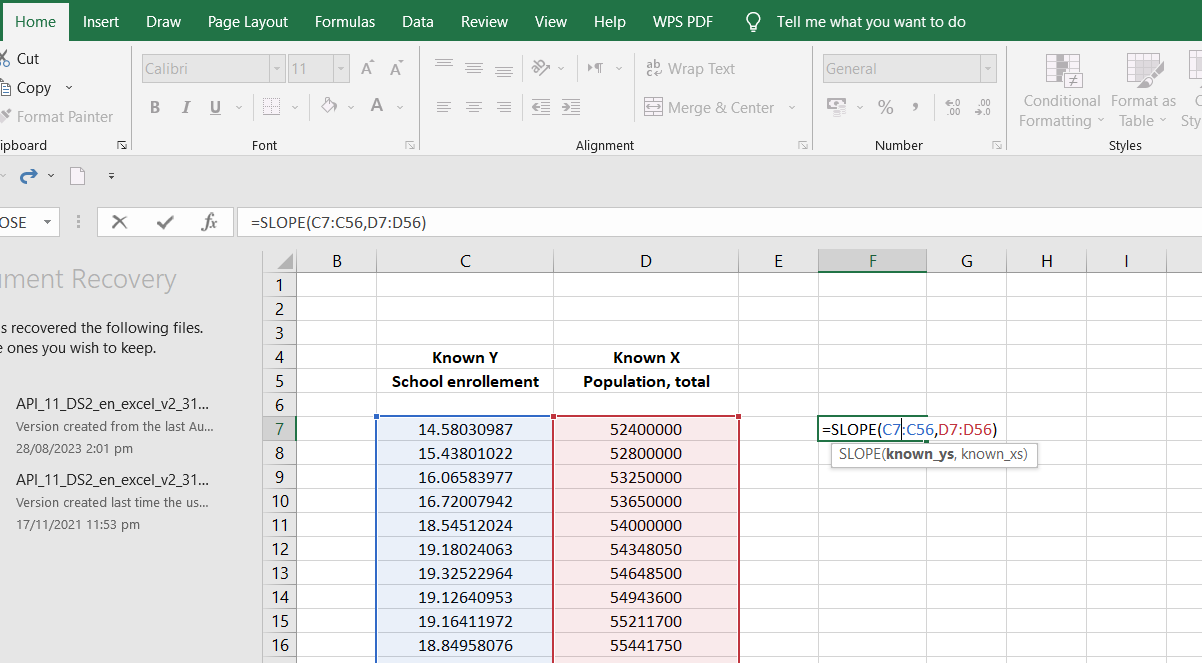Open recovered file dated 17/11/2021
The width and height of the screenshot is (1202, 663).
[114, 501]
